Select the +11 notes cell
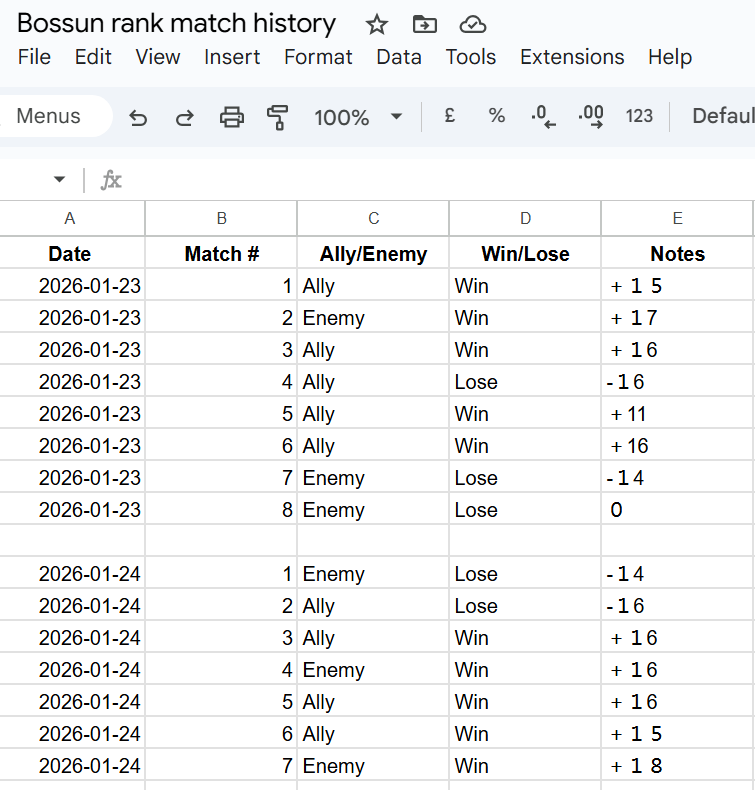Screen dimensions: 755x790 click(x=677, y=414)
